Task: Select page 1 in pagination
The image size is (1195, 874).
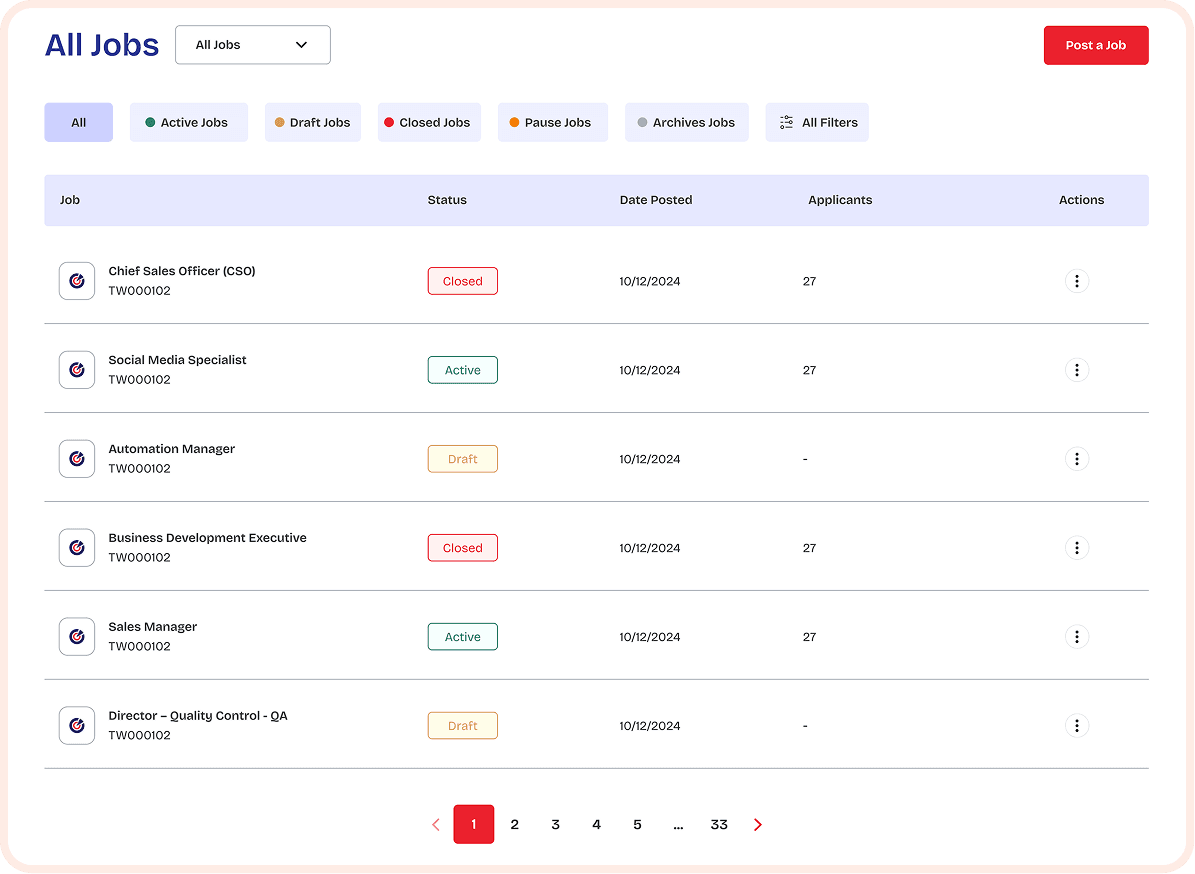Action: point(473,824)
